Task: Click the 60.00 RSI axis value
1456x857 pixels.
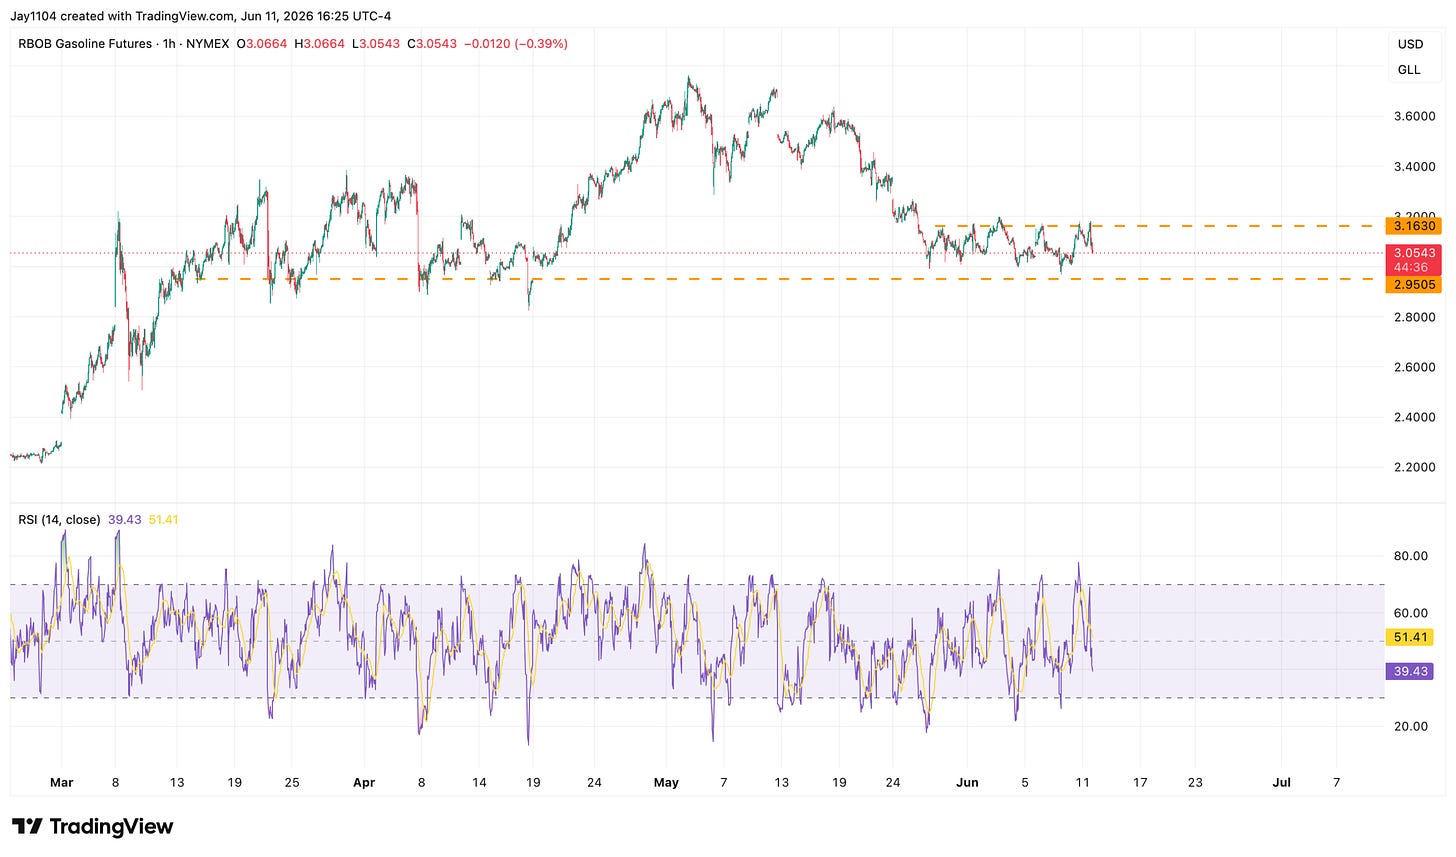Action: 1411,614
